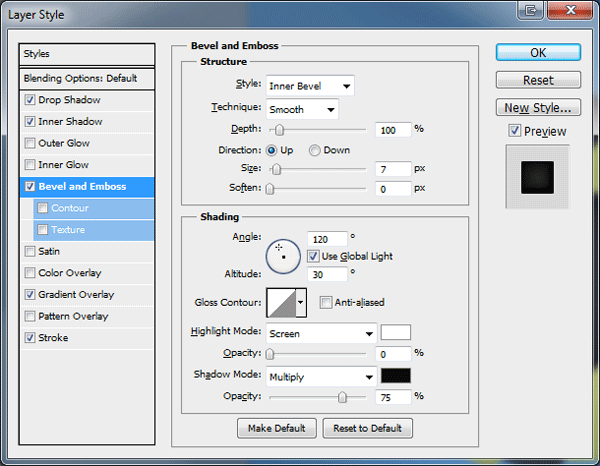Click the Highlight Opacity value field
Viewport: 600px width, 466px height.
[x=393, y=354]
